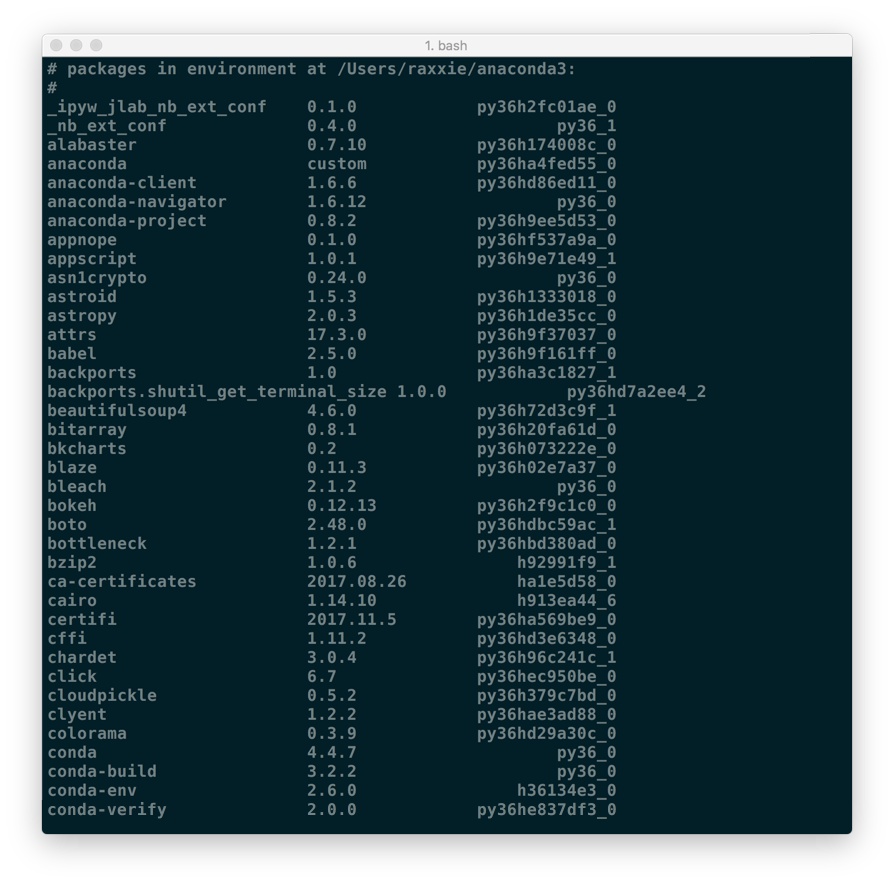The width and height of the screenshot is (894, 884).
Task: Click the beautifulsoup4 package name
Action: (x=117, y=411)
